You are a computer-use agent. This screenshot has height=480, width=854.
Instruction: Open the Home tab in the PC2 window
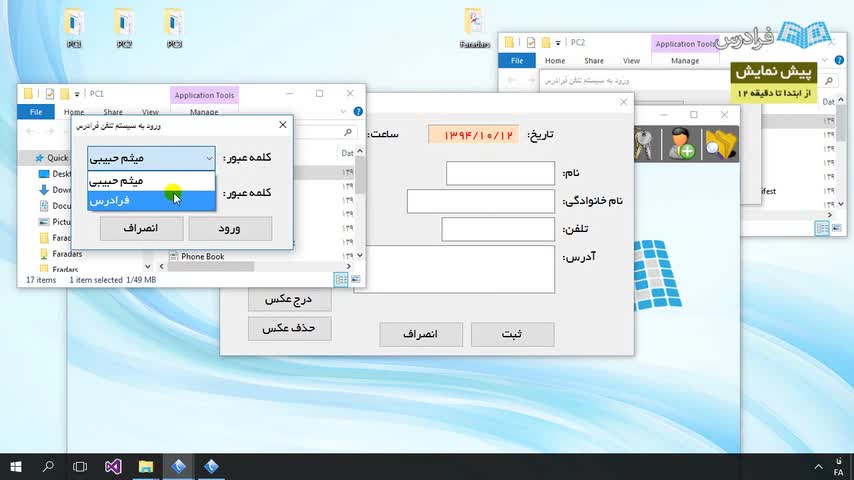tap(554, 60)
